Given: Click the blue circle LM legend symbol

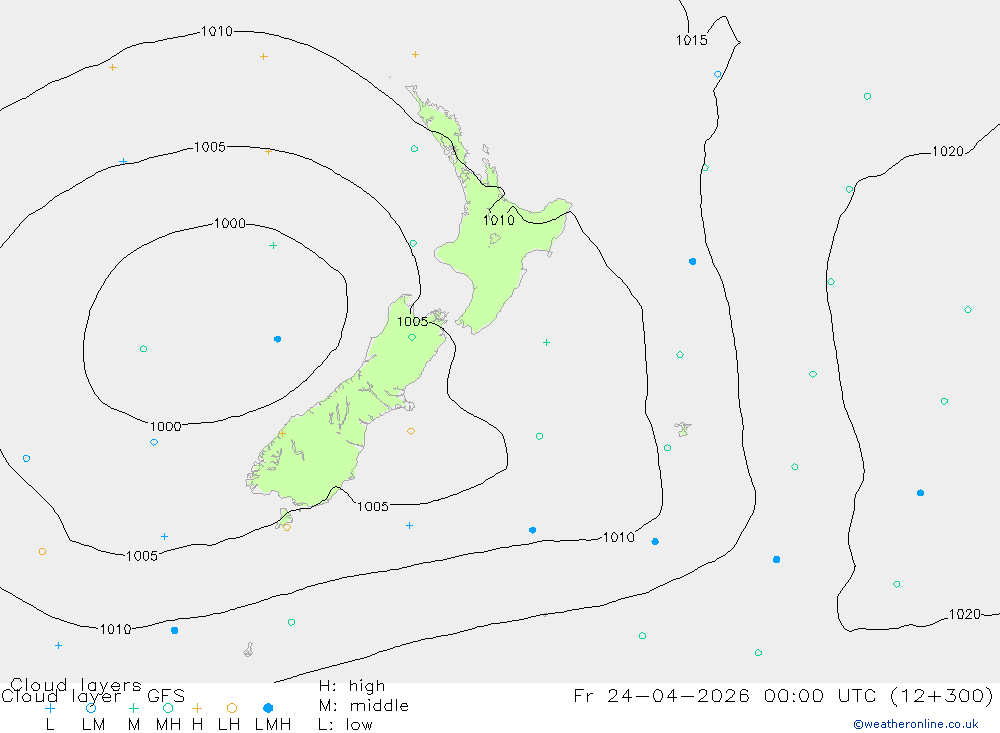Looking at the screenshot, I should [x=91, y=708].
